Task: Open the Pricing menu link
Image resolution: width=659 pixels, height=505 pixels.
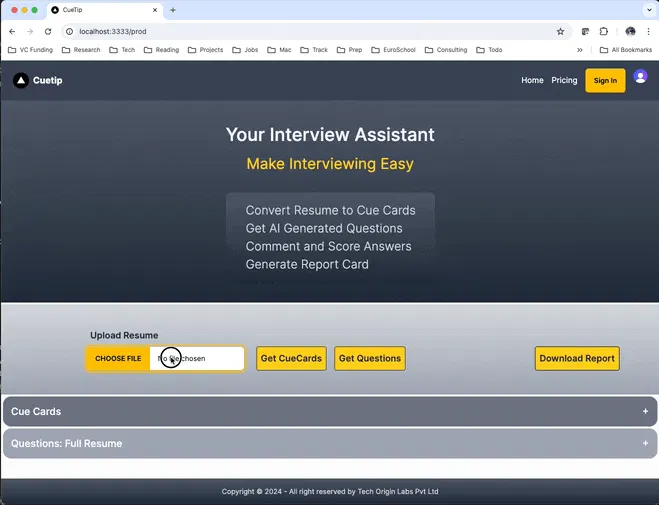Action: point(564,80)
